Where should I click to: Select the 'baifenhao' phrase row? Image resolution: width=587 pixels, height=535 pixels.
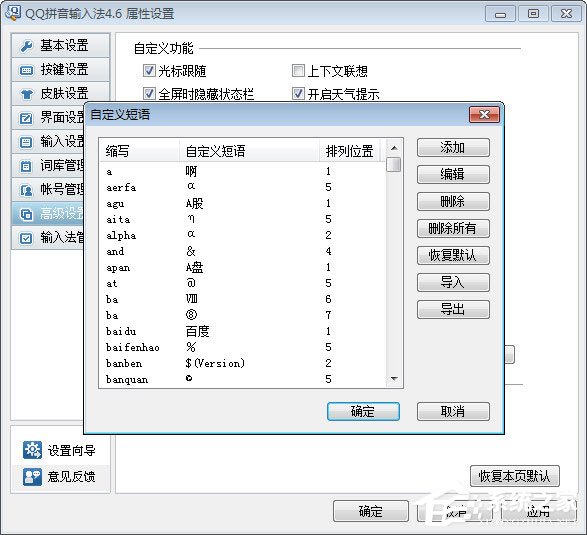click(243, 347)
